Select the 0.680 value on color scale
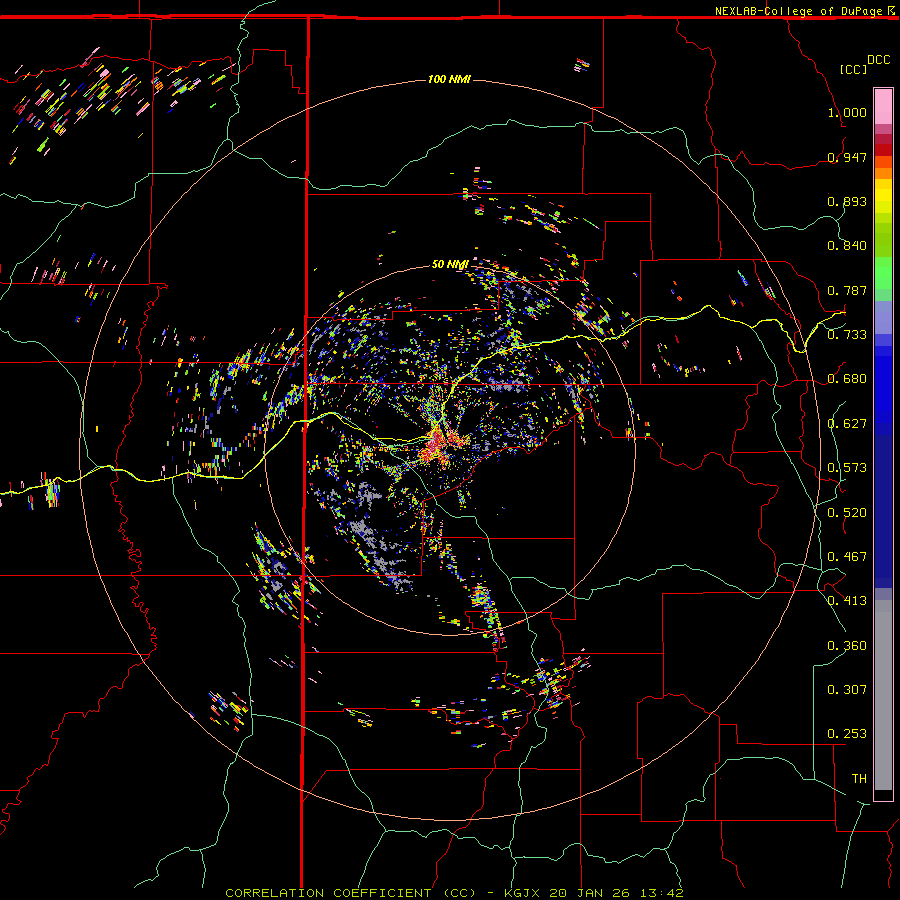 click(847, 379)
